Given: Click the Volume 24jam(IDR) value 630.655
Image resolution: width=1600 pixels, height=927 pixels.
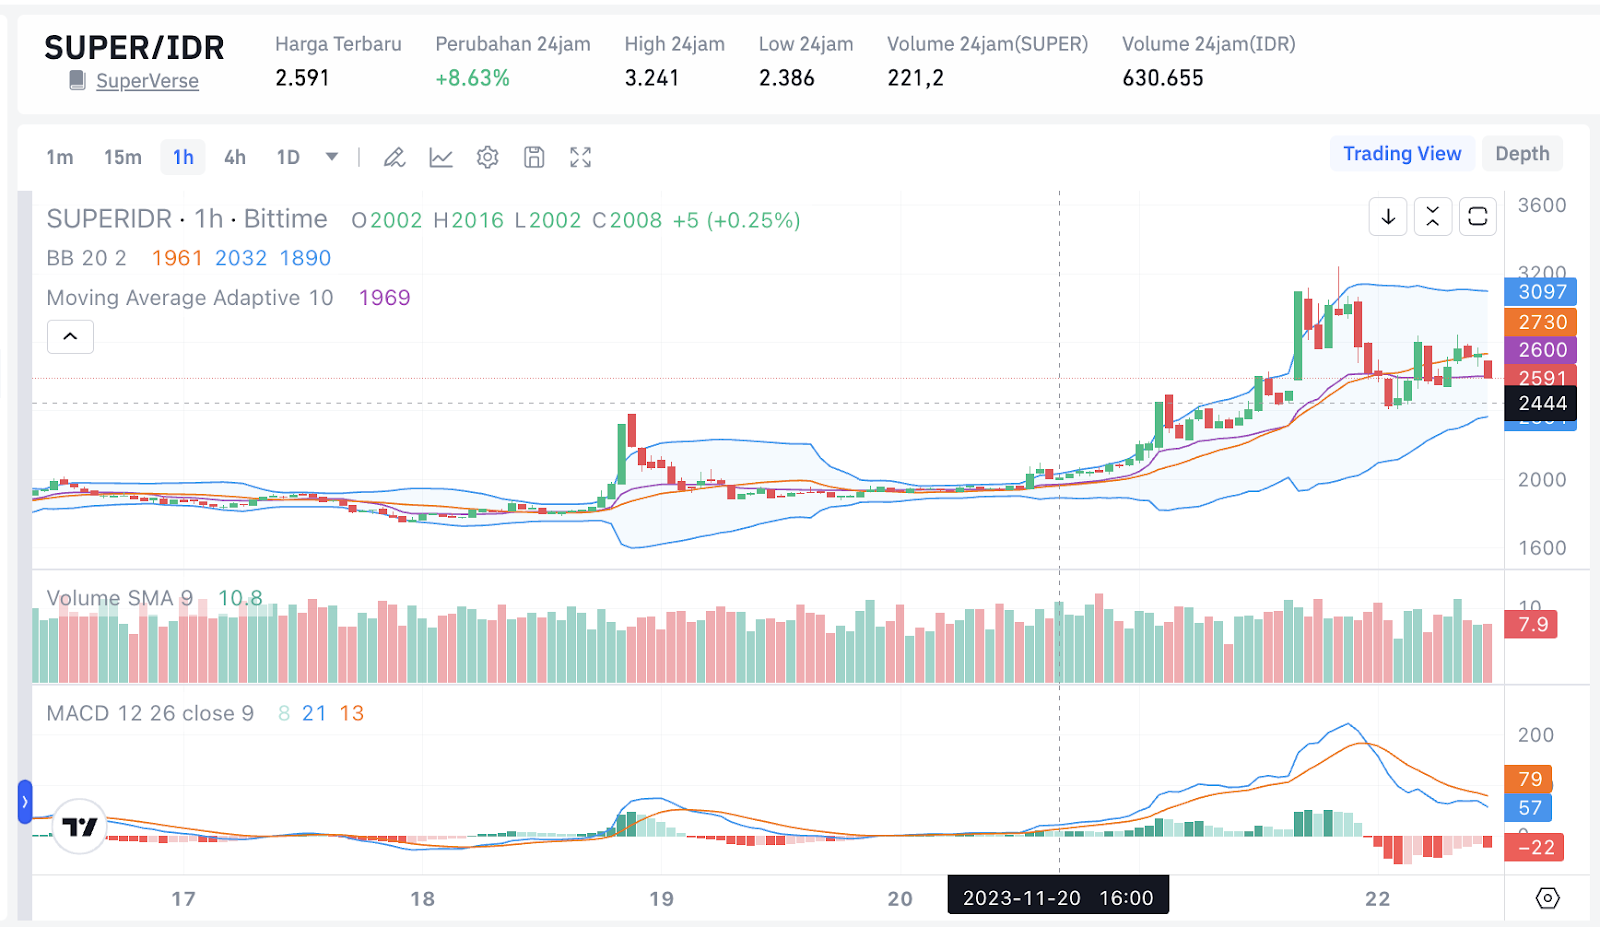Looking at the screenshot, I should pos(1163,78).
